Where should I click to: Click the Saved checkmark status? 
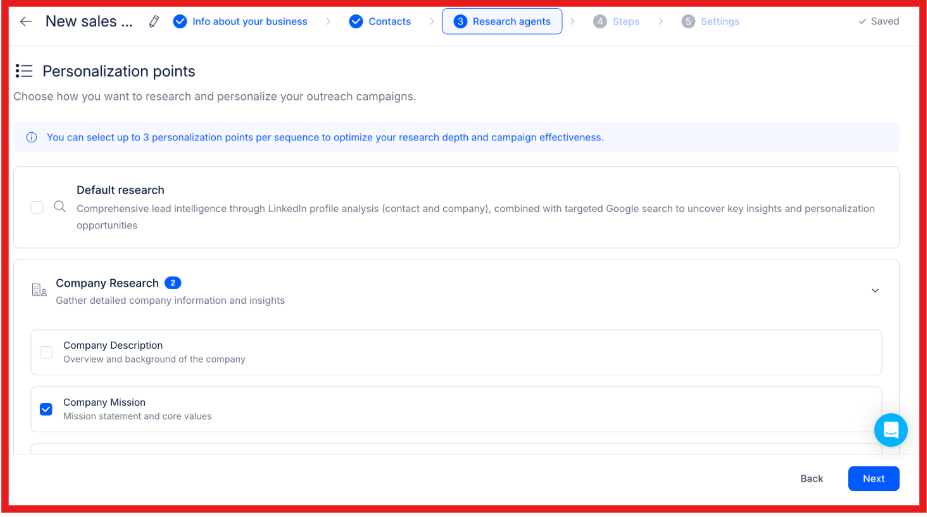(879, 21)
